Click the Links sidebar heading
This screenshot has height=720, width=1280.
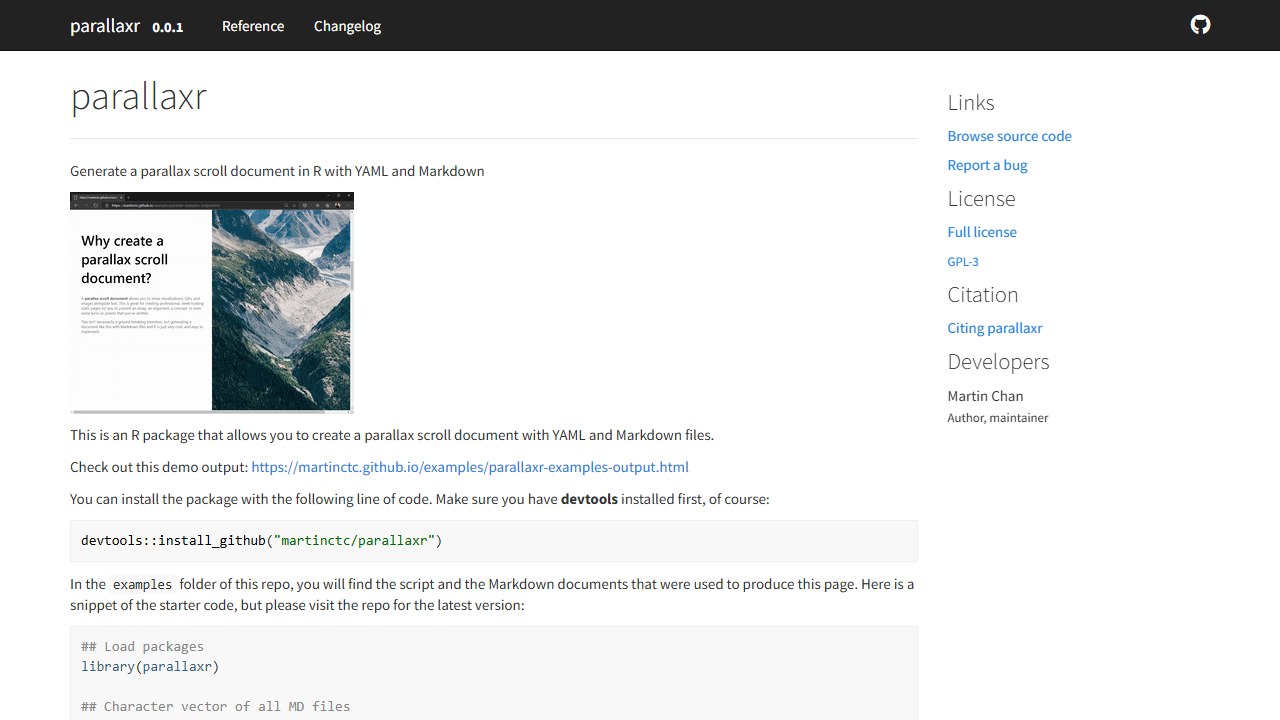point(971,103)
